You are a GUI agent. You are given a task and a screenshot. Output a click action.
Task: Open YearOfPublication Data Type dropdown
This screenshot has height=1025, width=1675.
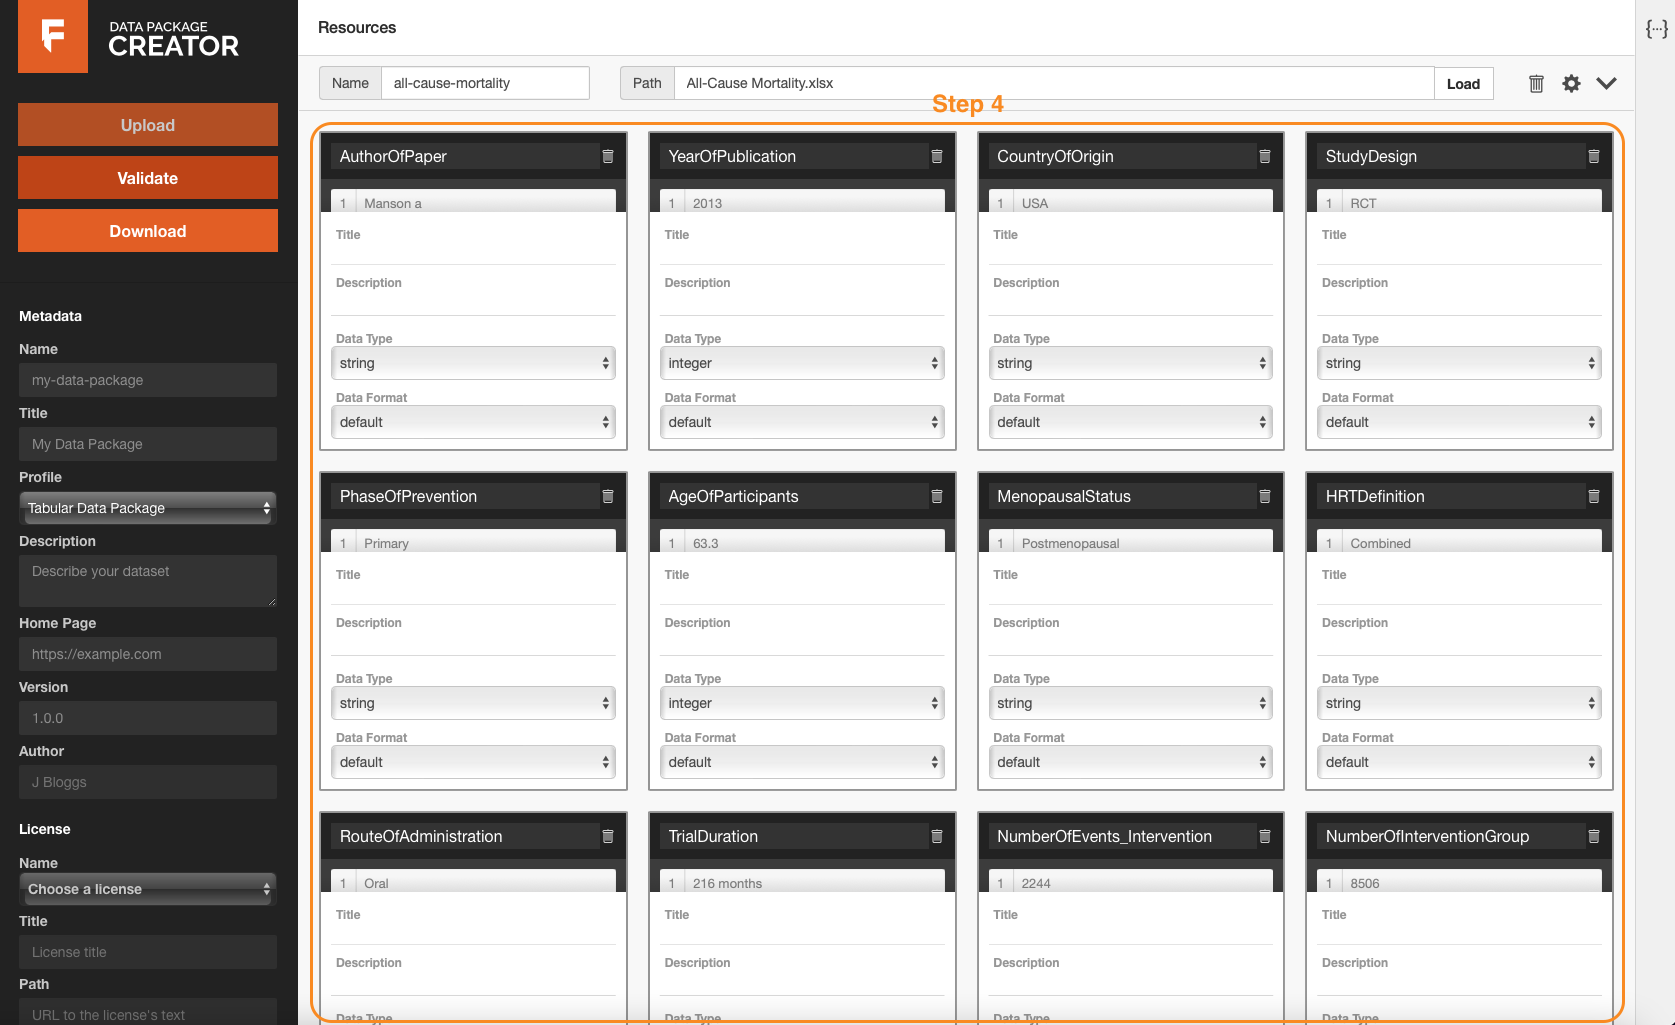802,363
